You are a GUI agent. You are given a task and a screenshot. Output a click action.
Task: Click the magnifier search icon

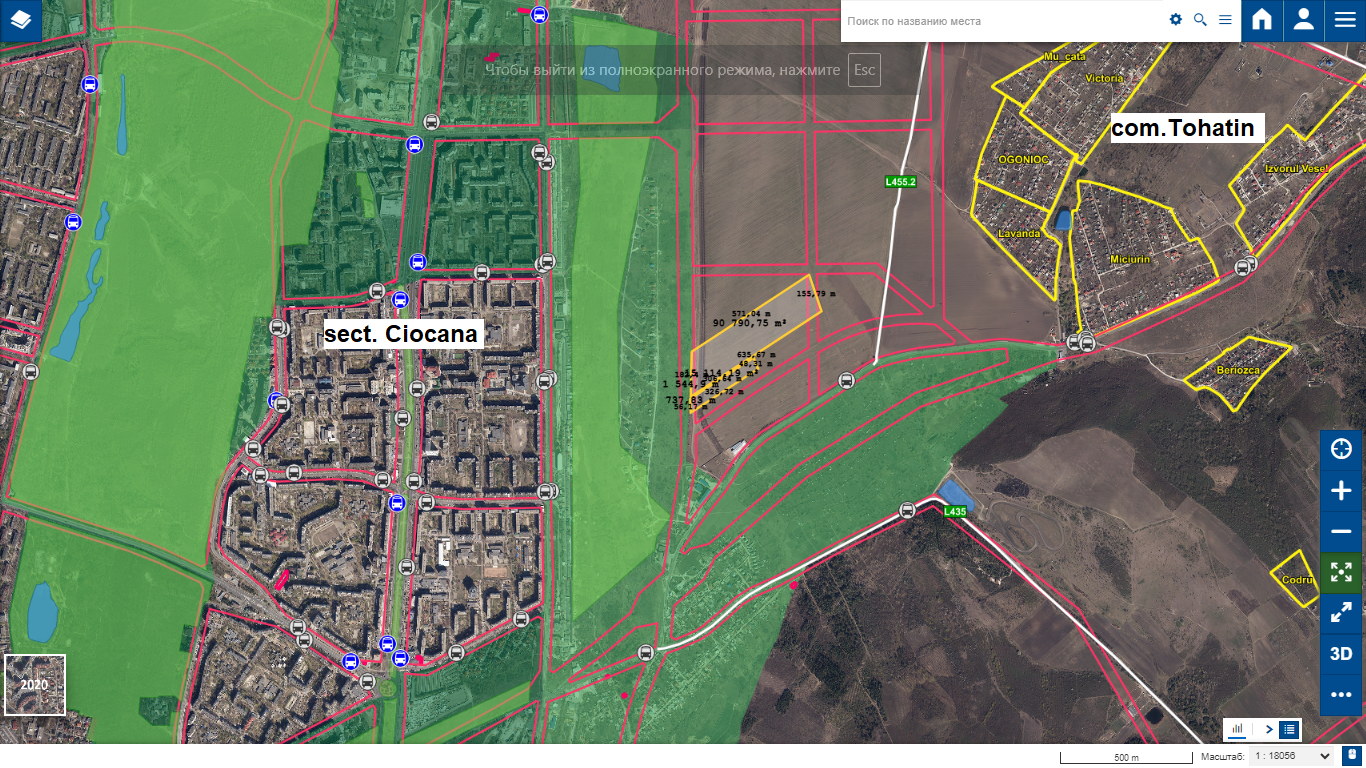(1200, 20)
